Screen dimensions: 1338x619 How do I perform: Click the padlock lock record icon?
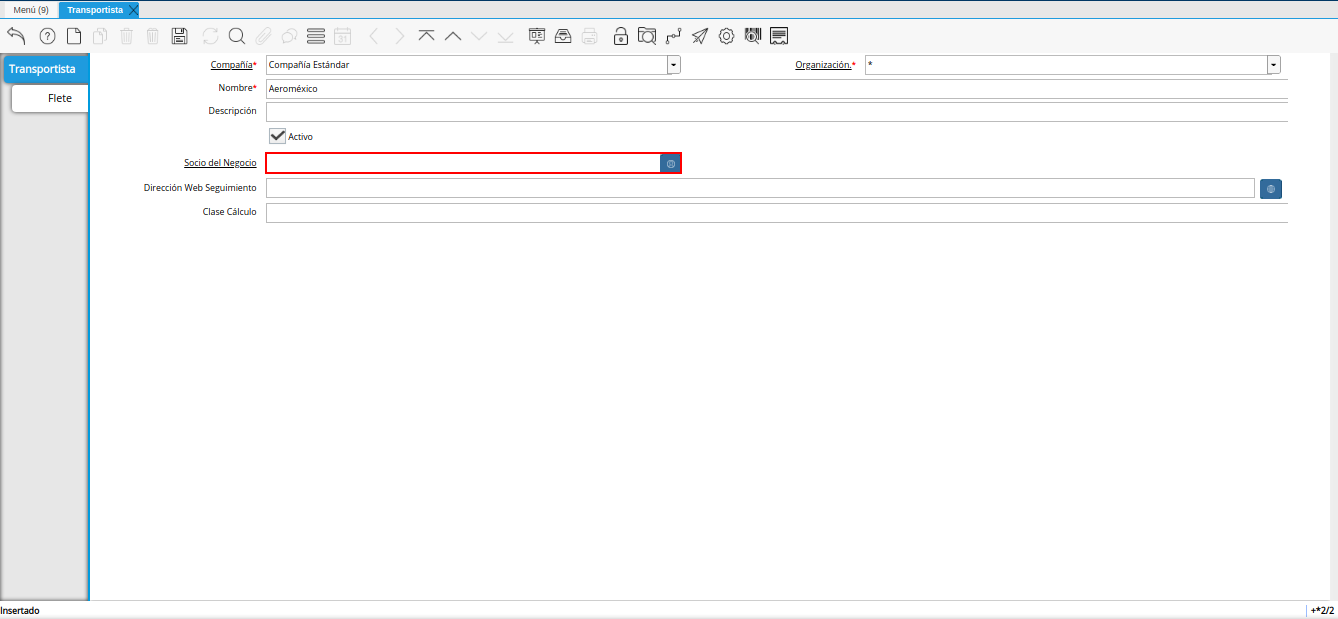[x=621, y=36]
